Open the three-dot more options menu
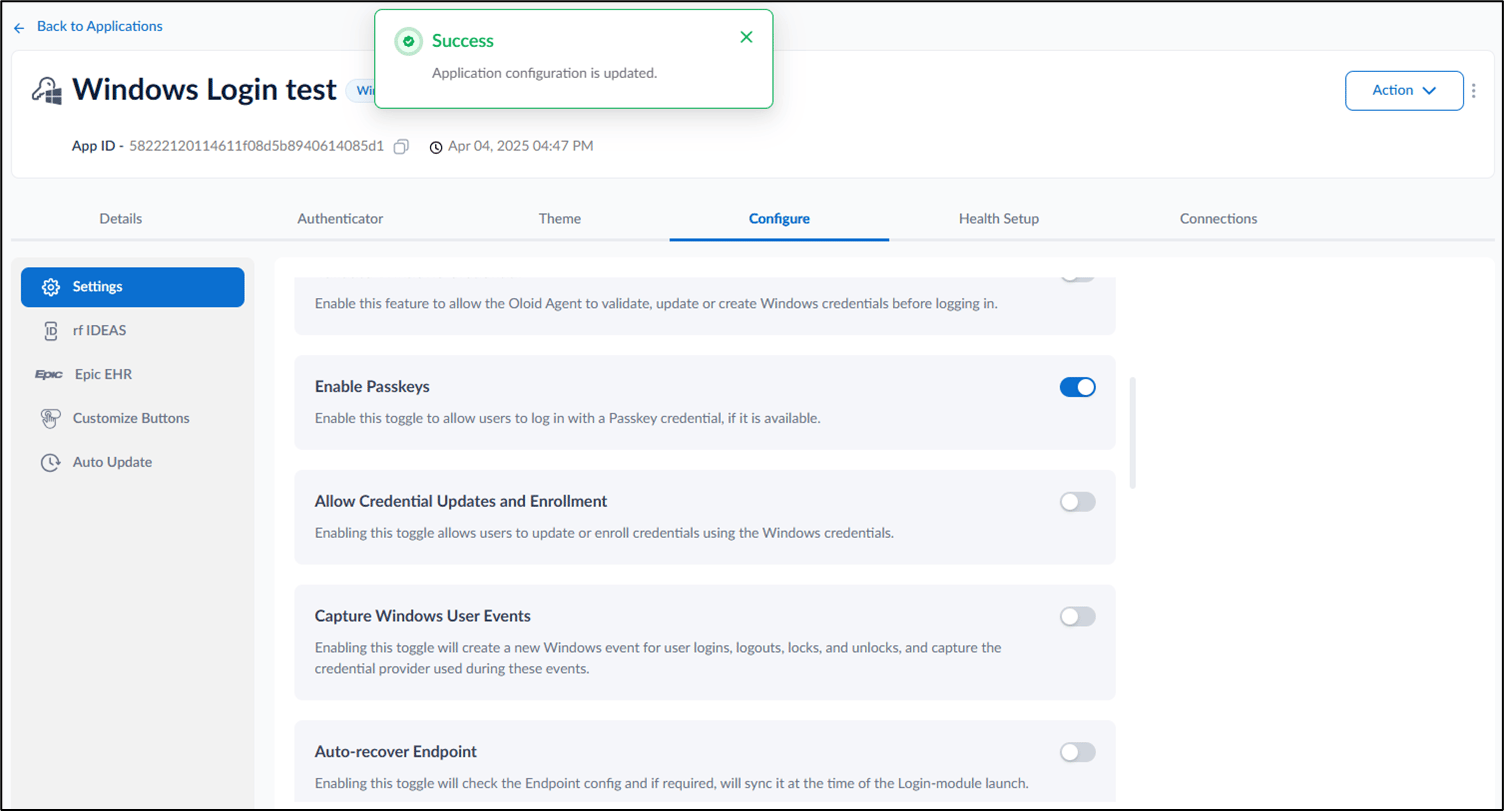1504x811 pixels. [x=1474, y=90]
